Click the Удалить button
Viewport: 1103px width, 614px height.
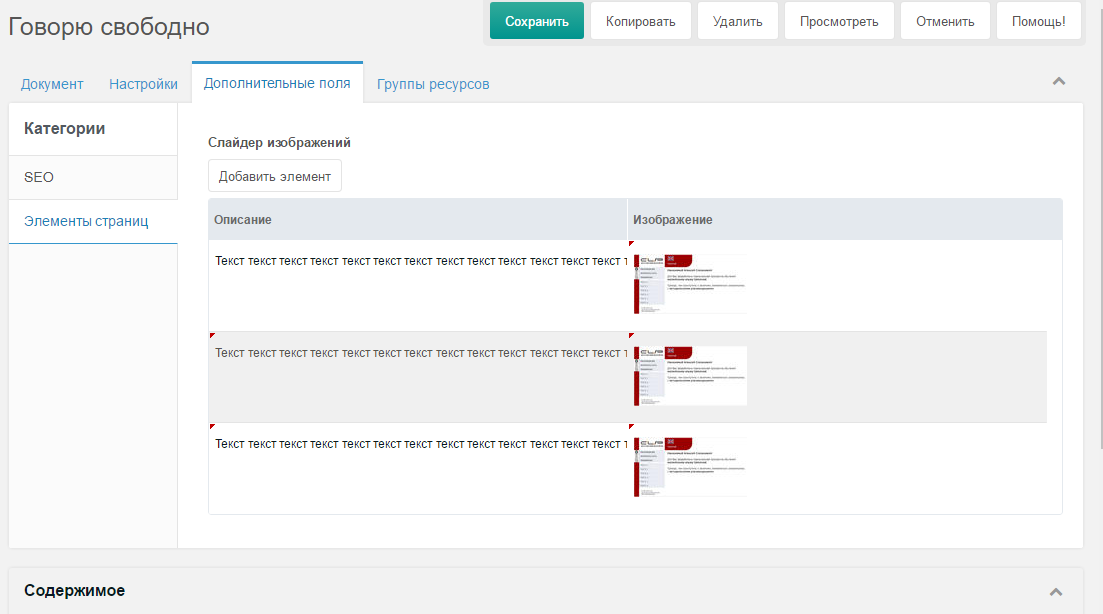737,21
